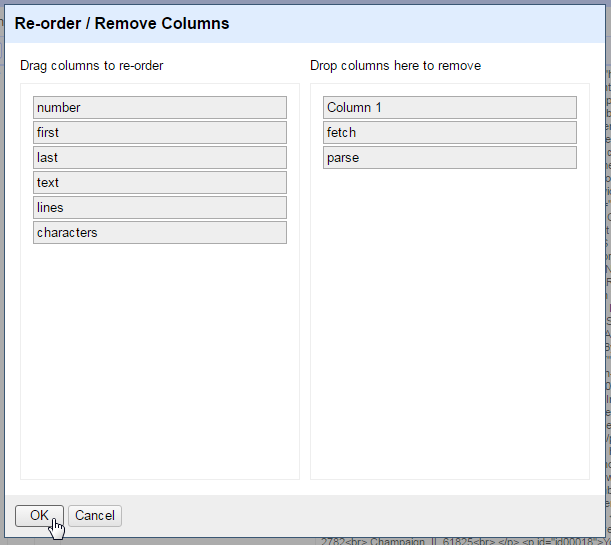Click the OK button
The height and width of the screenshot is (545, 611).
pos(39,516)
